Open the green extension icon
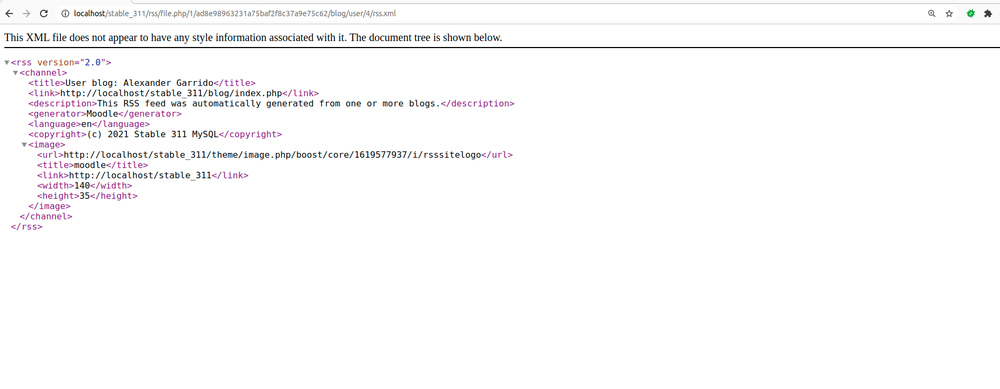 click(x=971, y=13)
